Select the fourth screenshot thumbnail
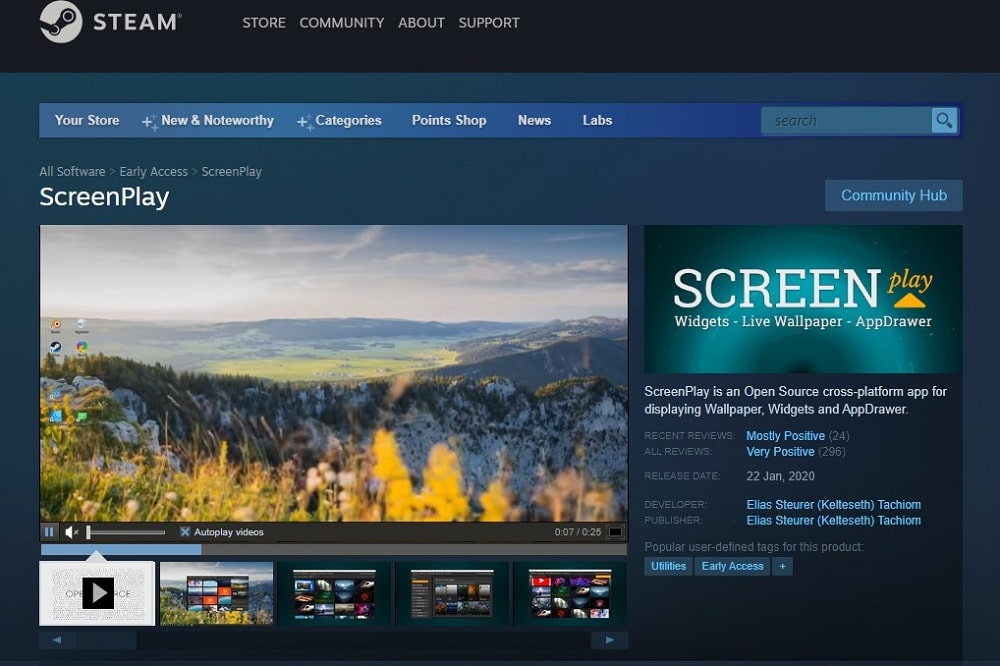The image size is (1000, 666). [x=452, y=593]
